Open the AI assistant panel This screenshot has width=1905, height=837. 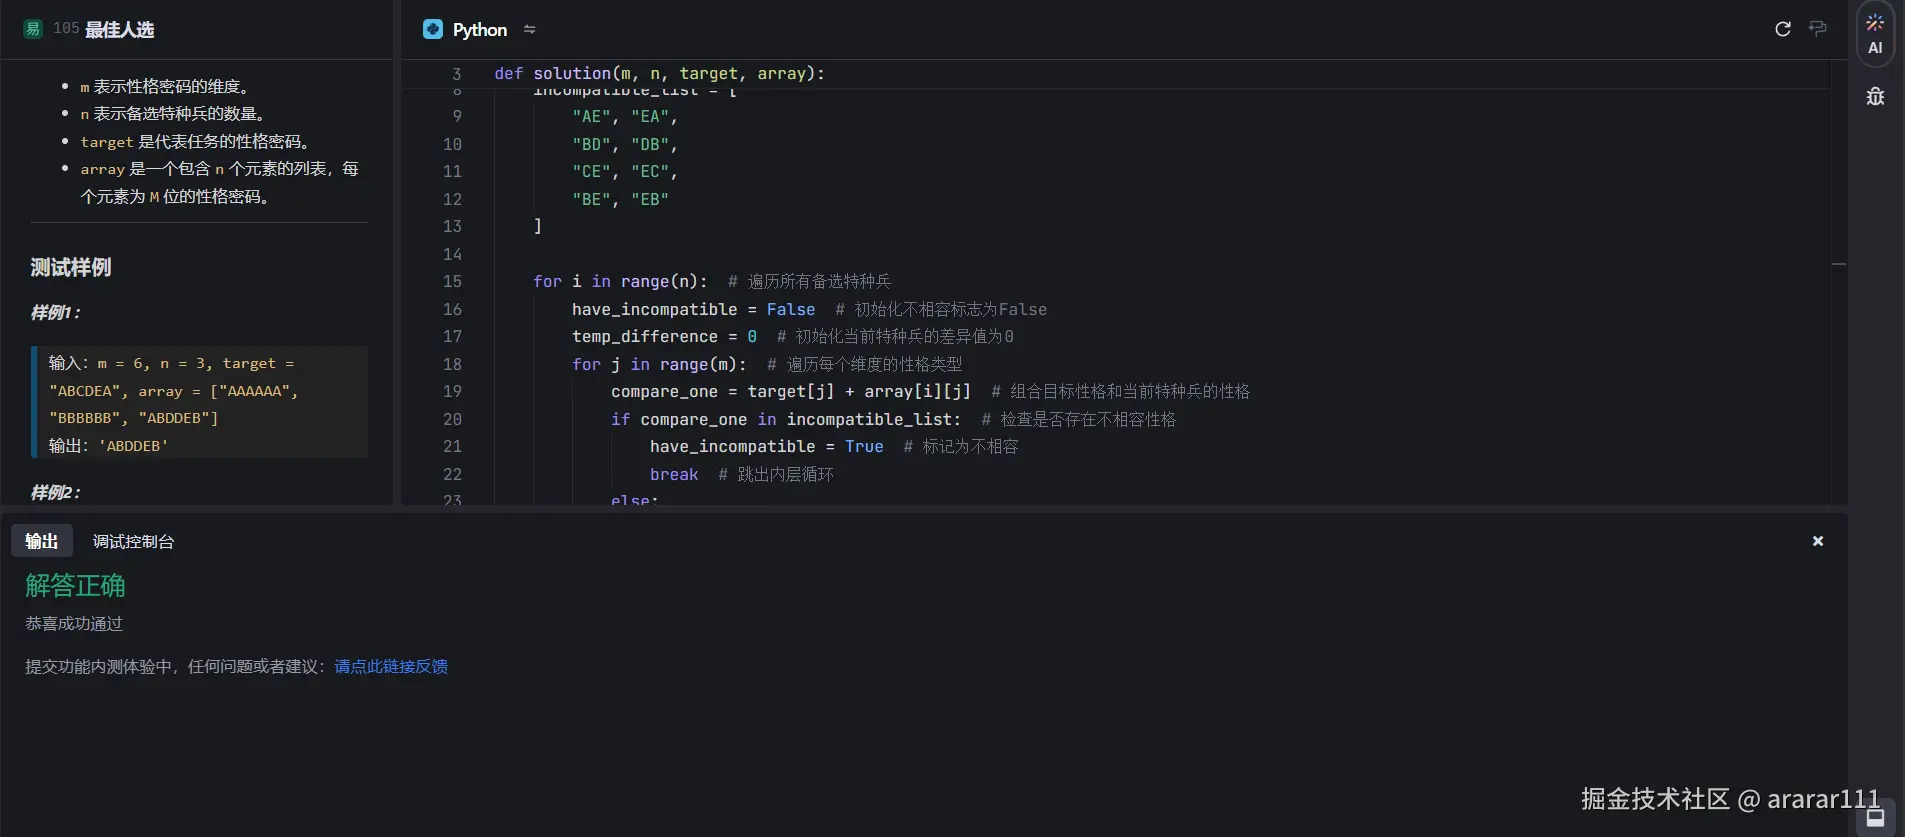tap(1875, 34)
